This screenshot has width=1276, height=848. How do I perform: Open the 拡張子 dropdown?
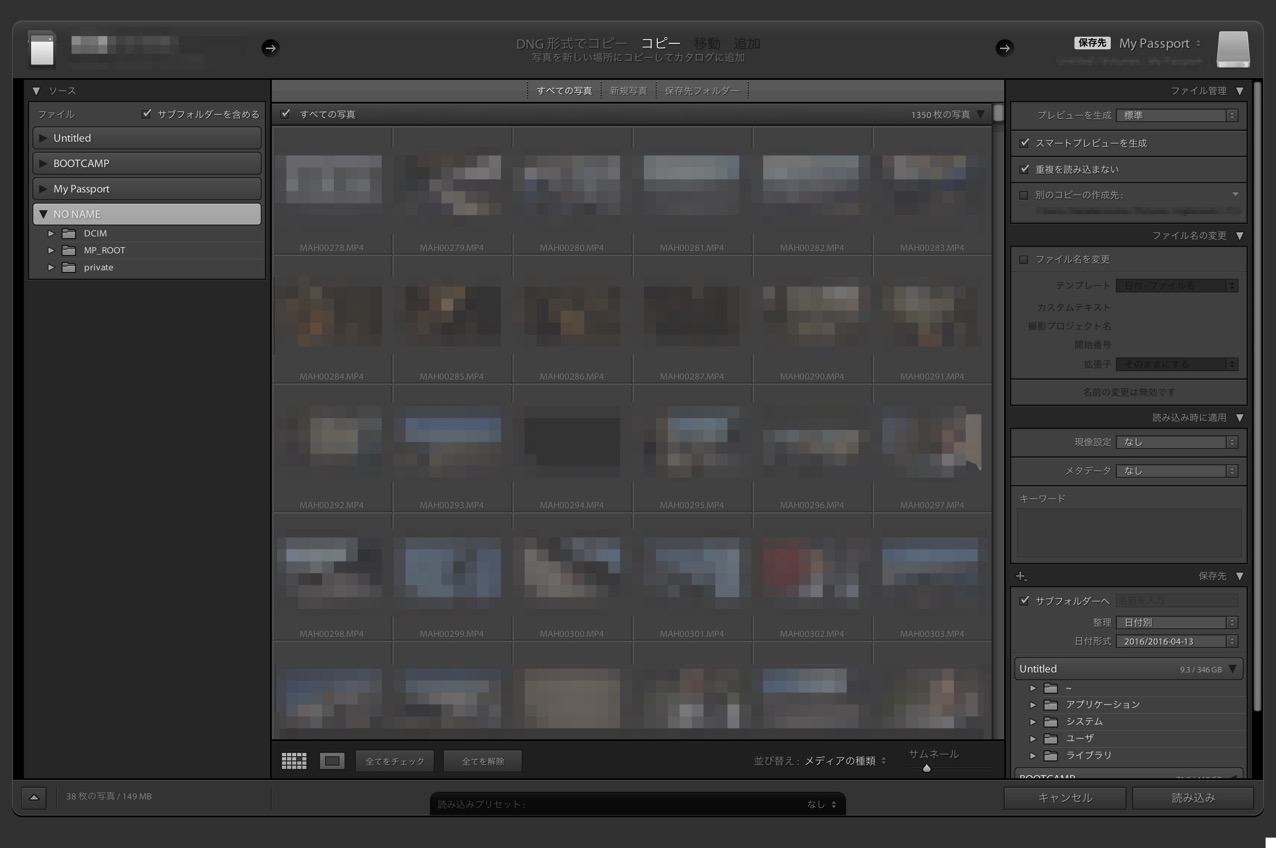pos(1177,364)
